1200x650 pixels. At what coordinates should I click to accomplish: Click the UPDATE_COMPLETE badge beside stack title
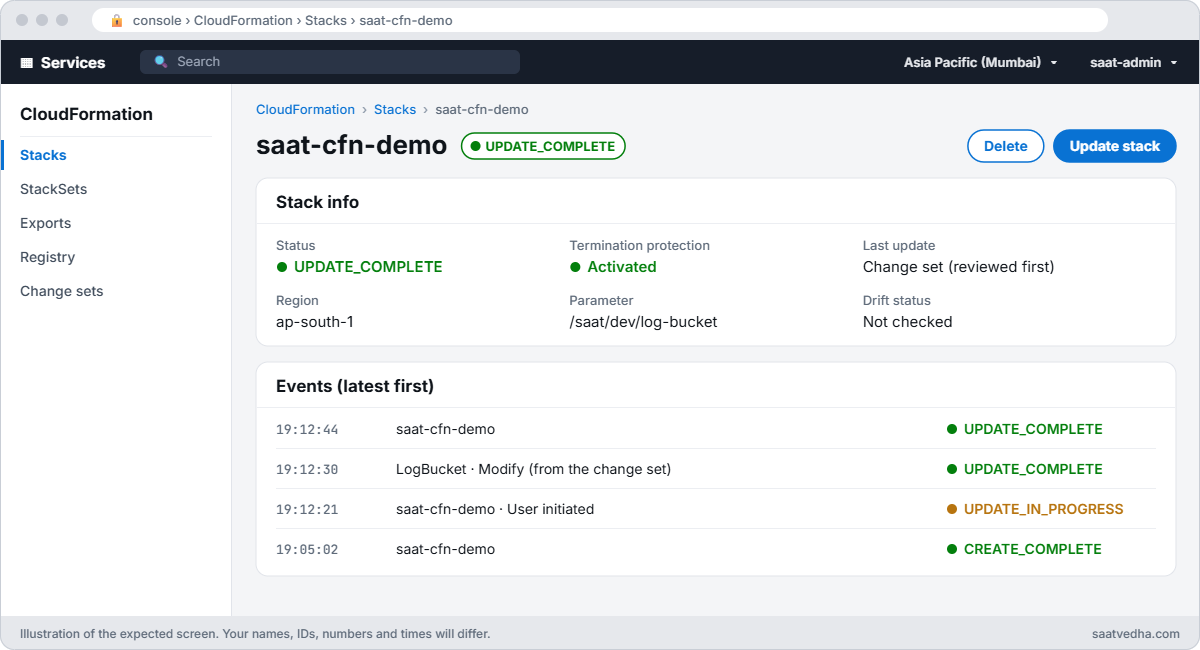[543, 146]
